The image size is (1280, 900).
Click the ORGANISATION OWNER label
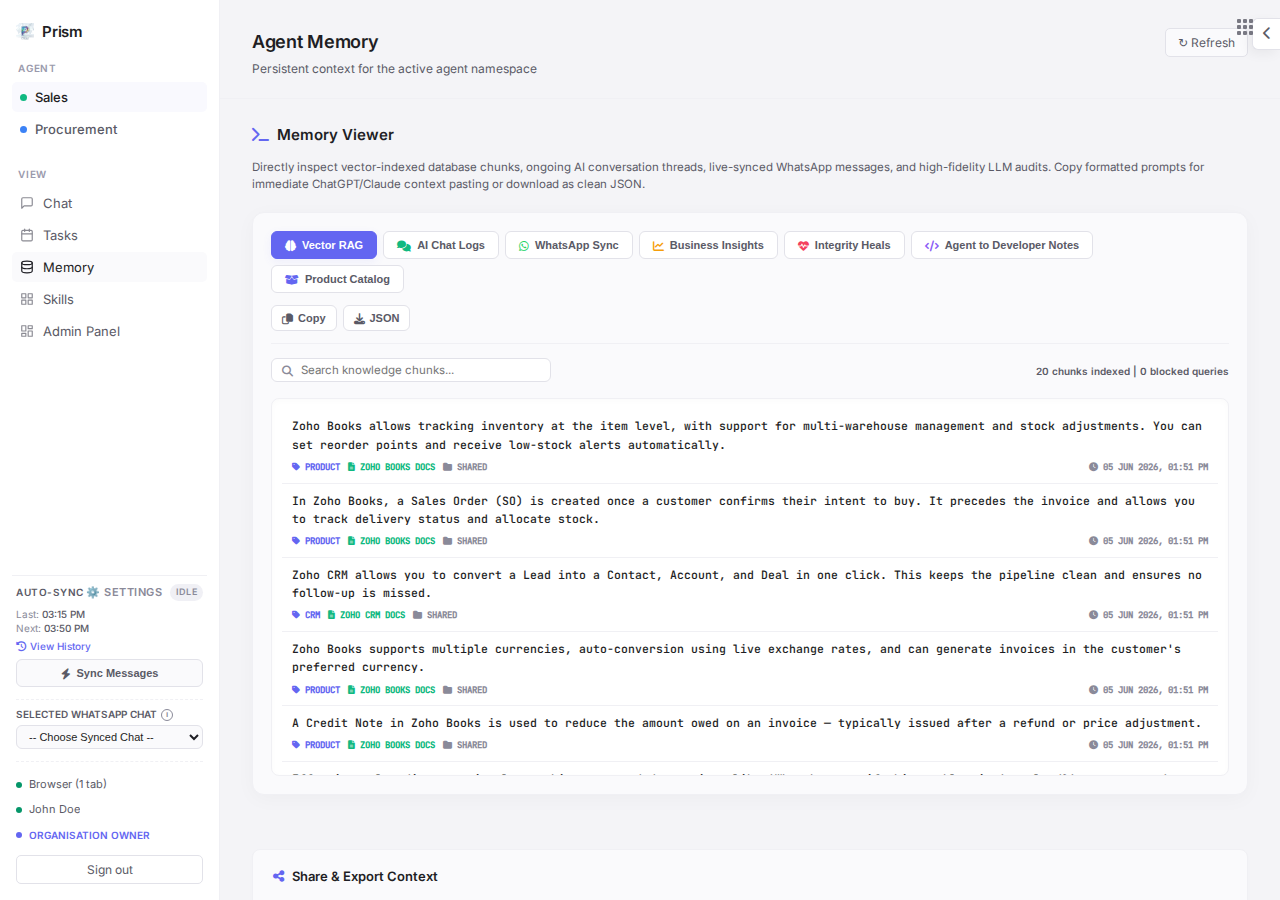point(89,835)
